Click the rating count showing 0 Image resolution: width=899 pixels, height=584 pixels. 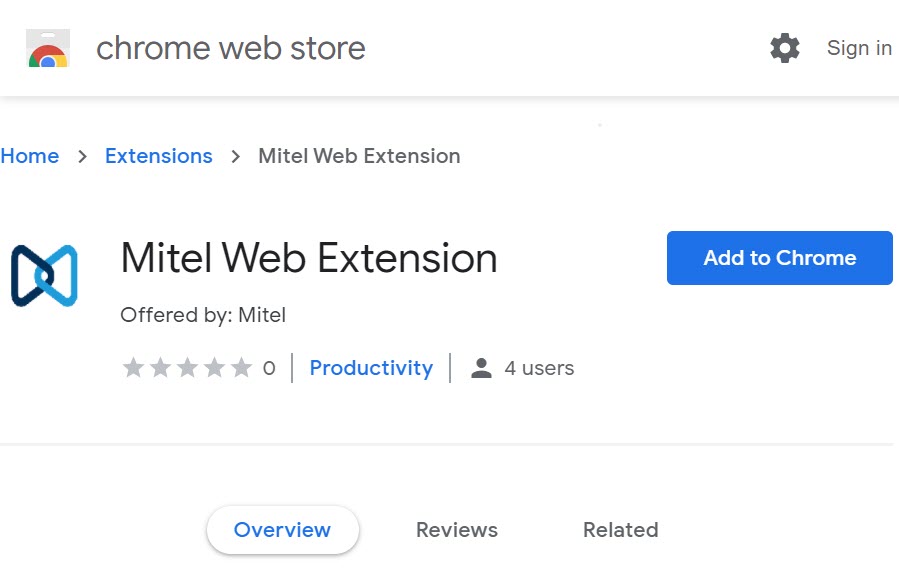pyautogui.click(x=268, y=368)
